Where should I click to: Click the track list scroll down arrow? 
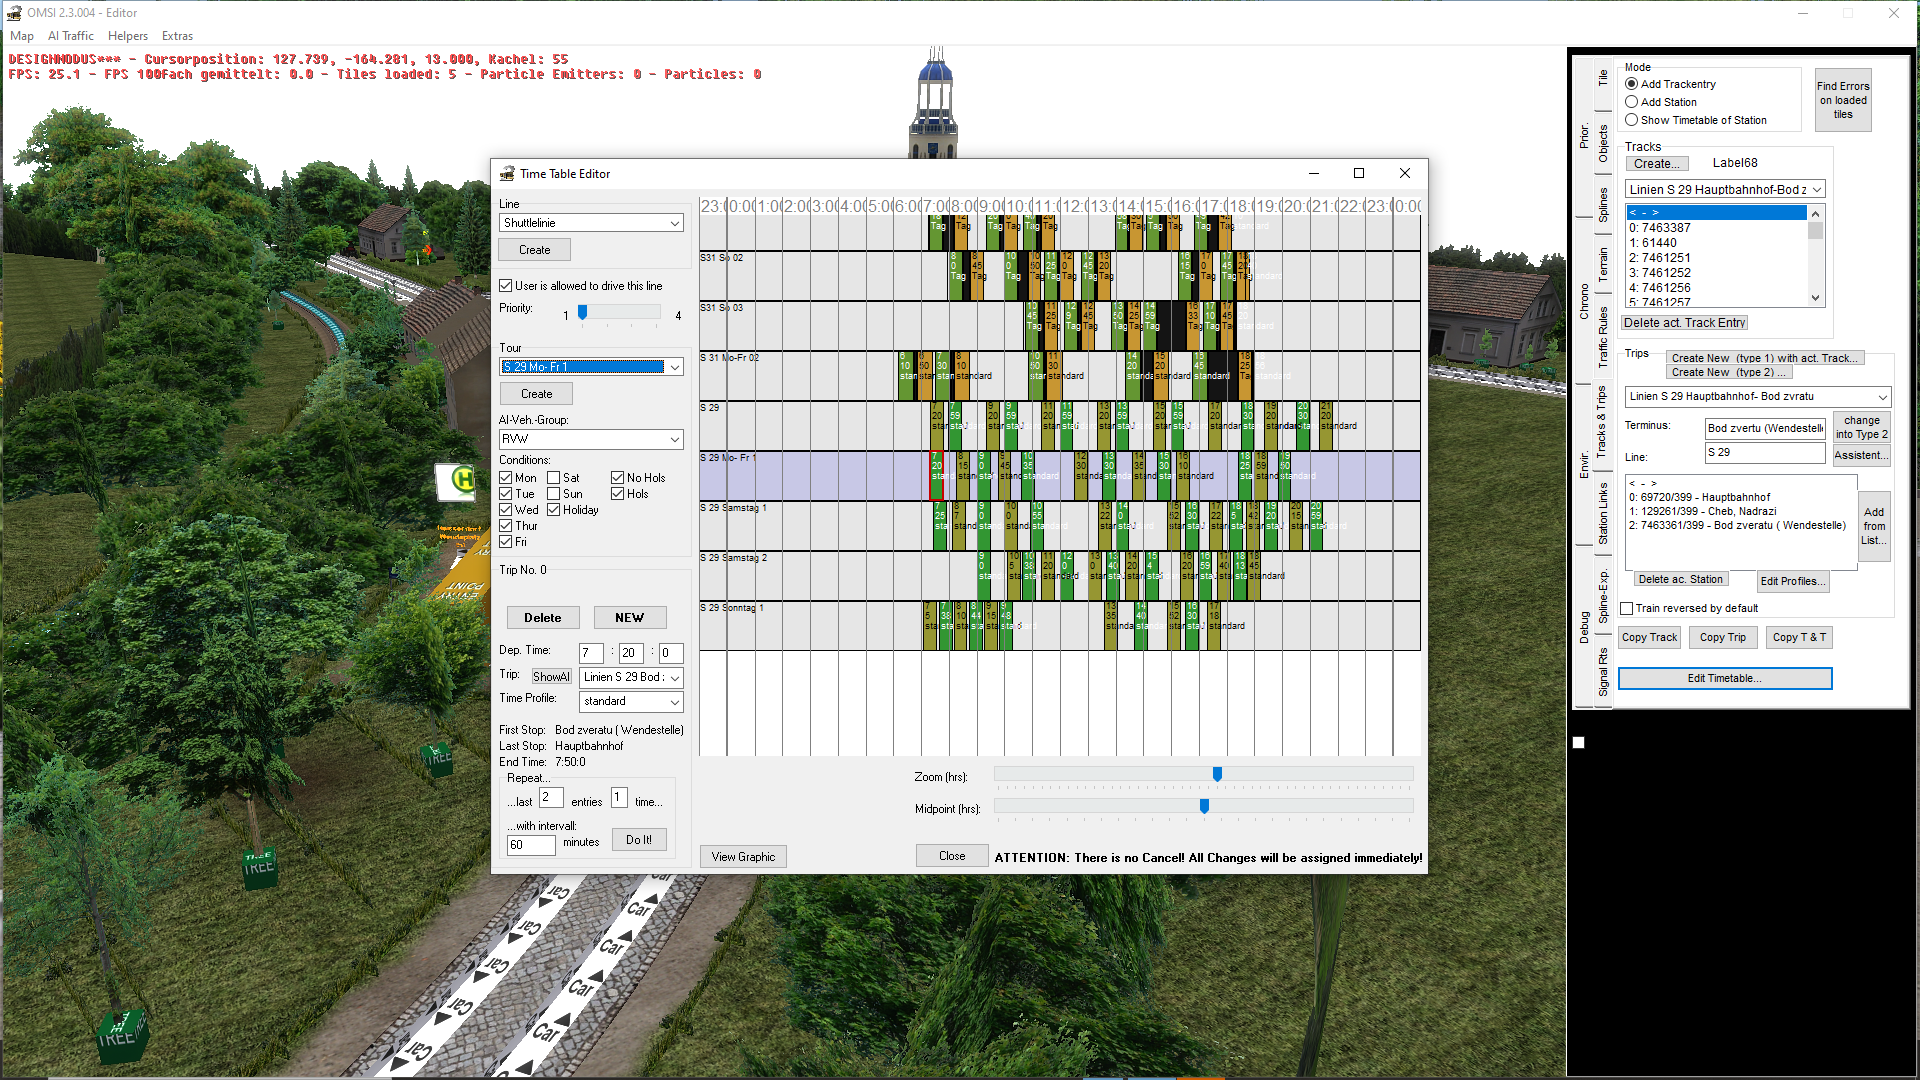point(1815,298)
